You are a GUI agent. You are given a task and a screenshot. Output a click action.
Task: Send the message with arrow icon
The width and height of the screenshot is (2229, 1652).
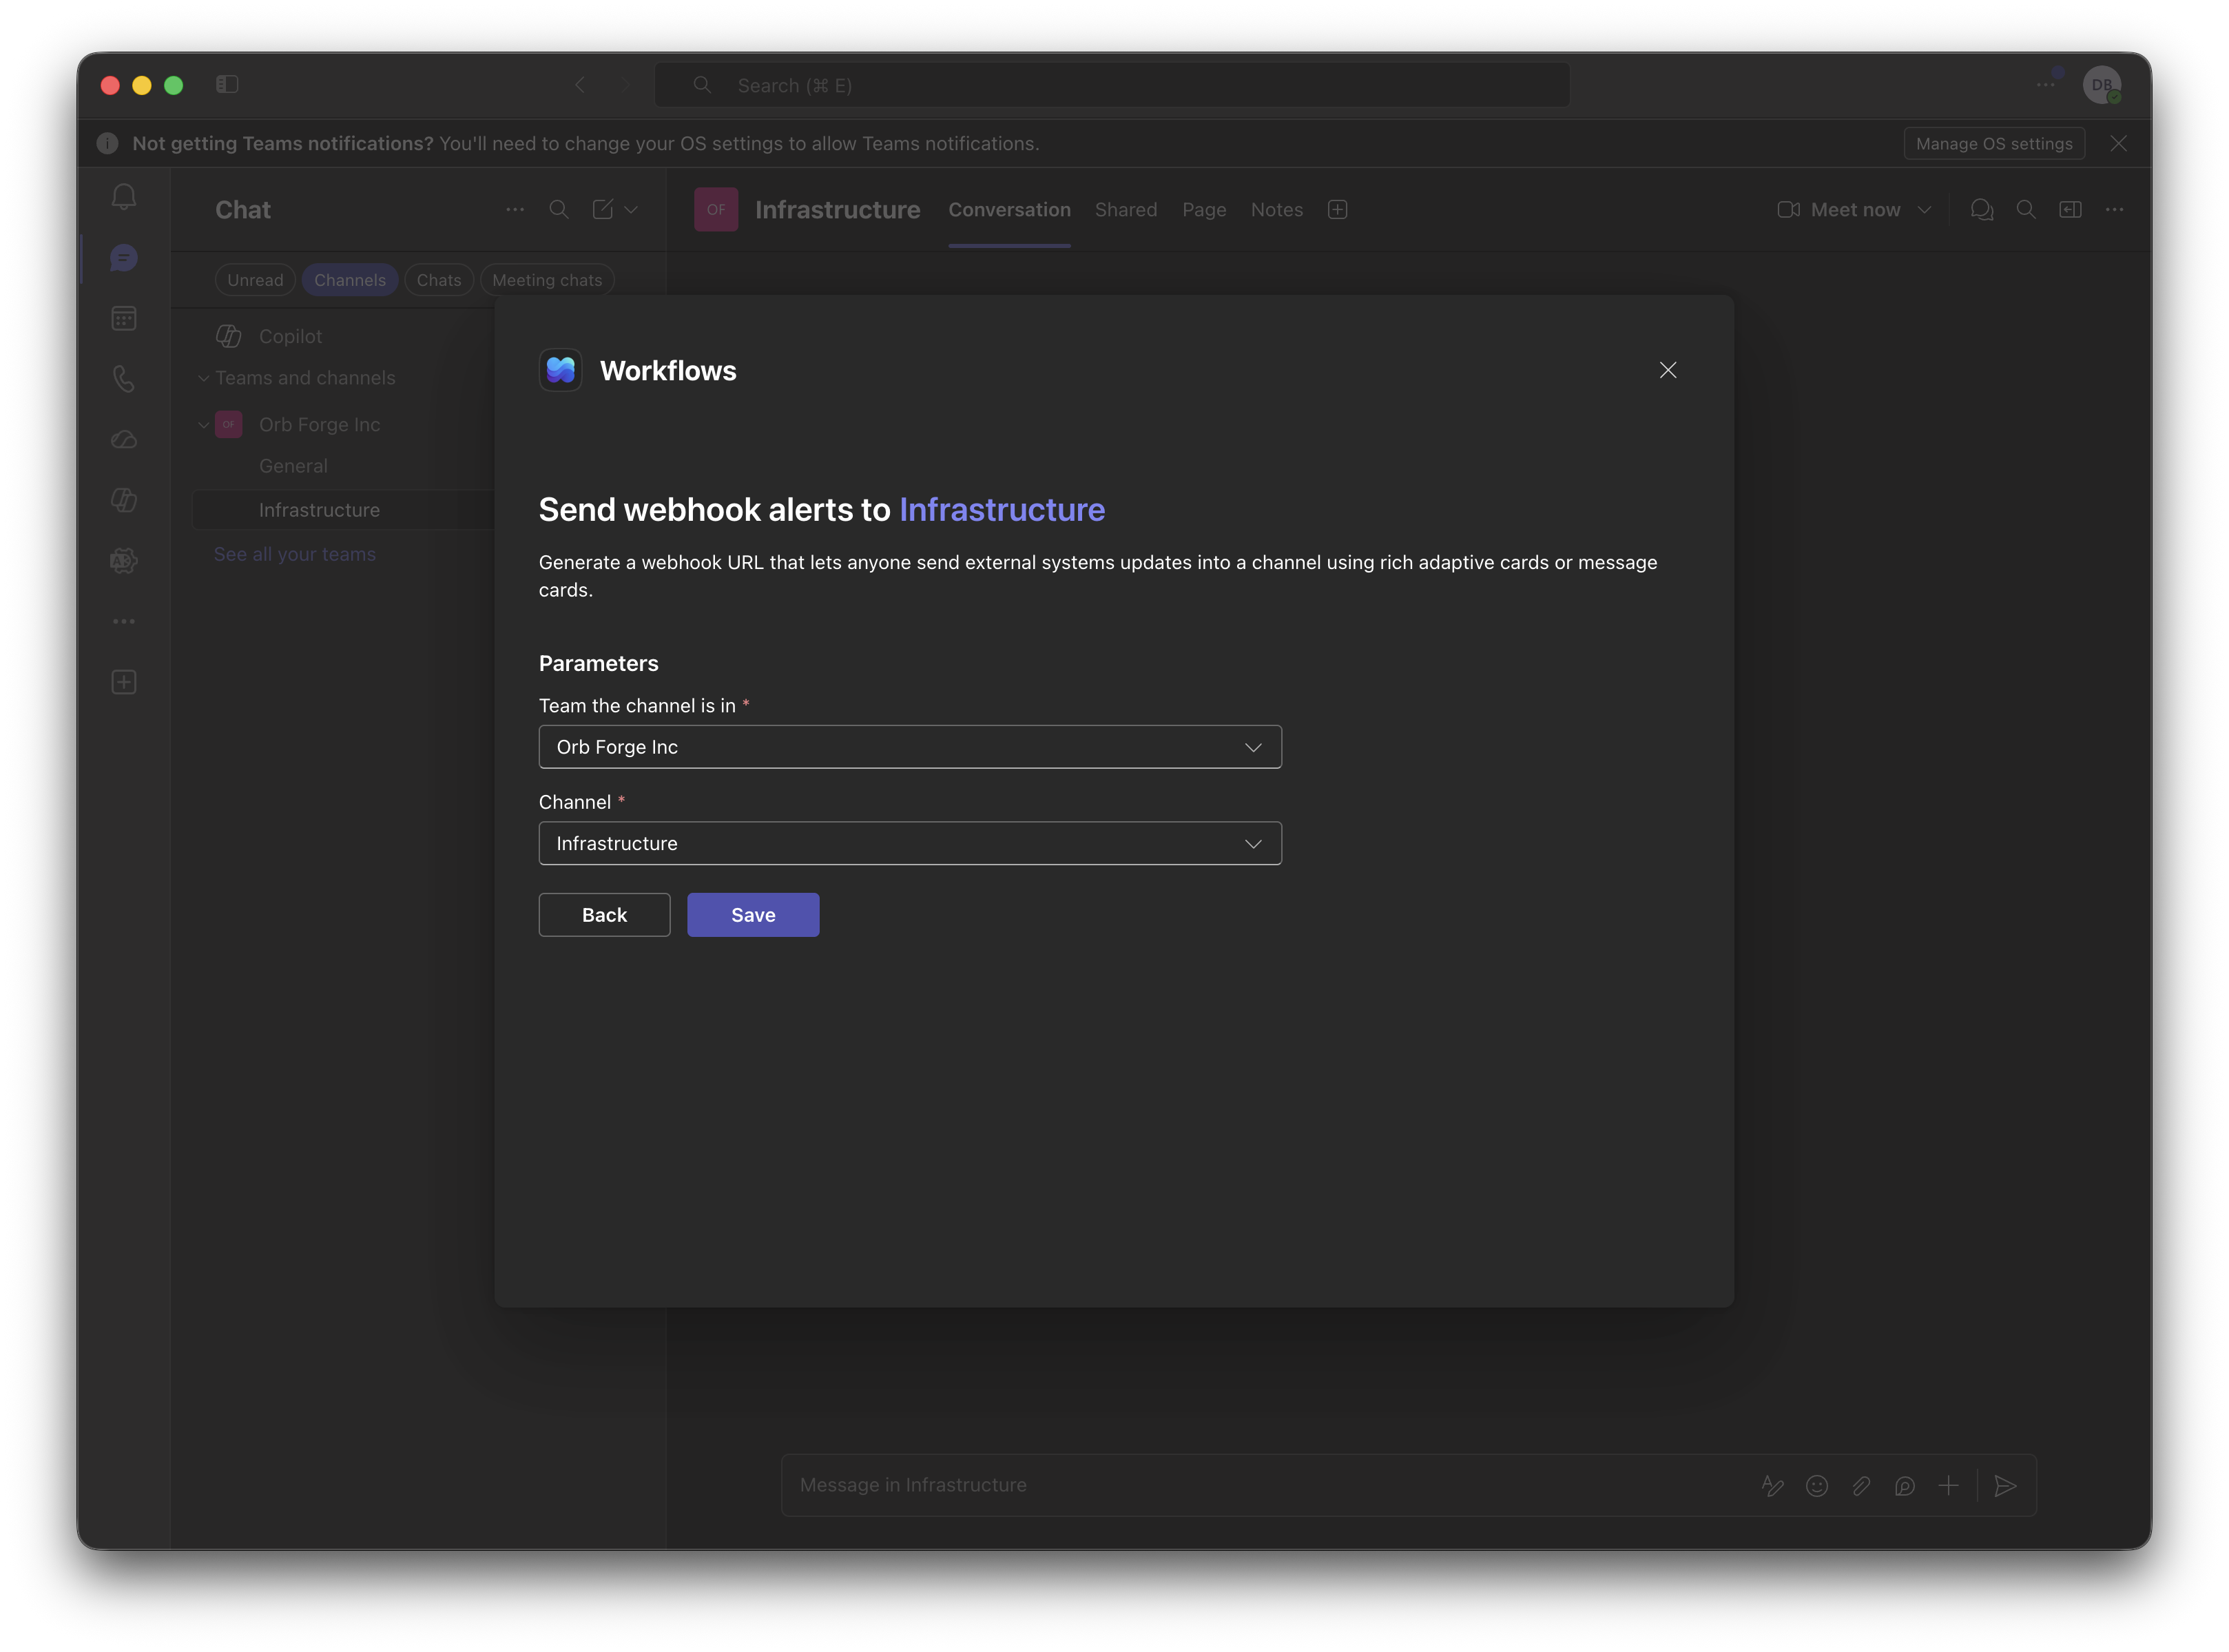click(x=2005, y=1486)
